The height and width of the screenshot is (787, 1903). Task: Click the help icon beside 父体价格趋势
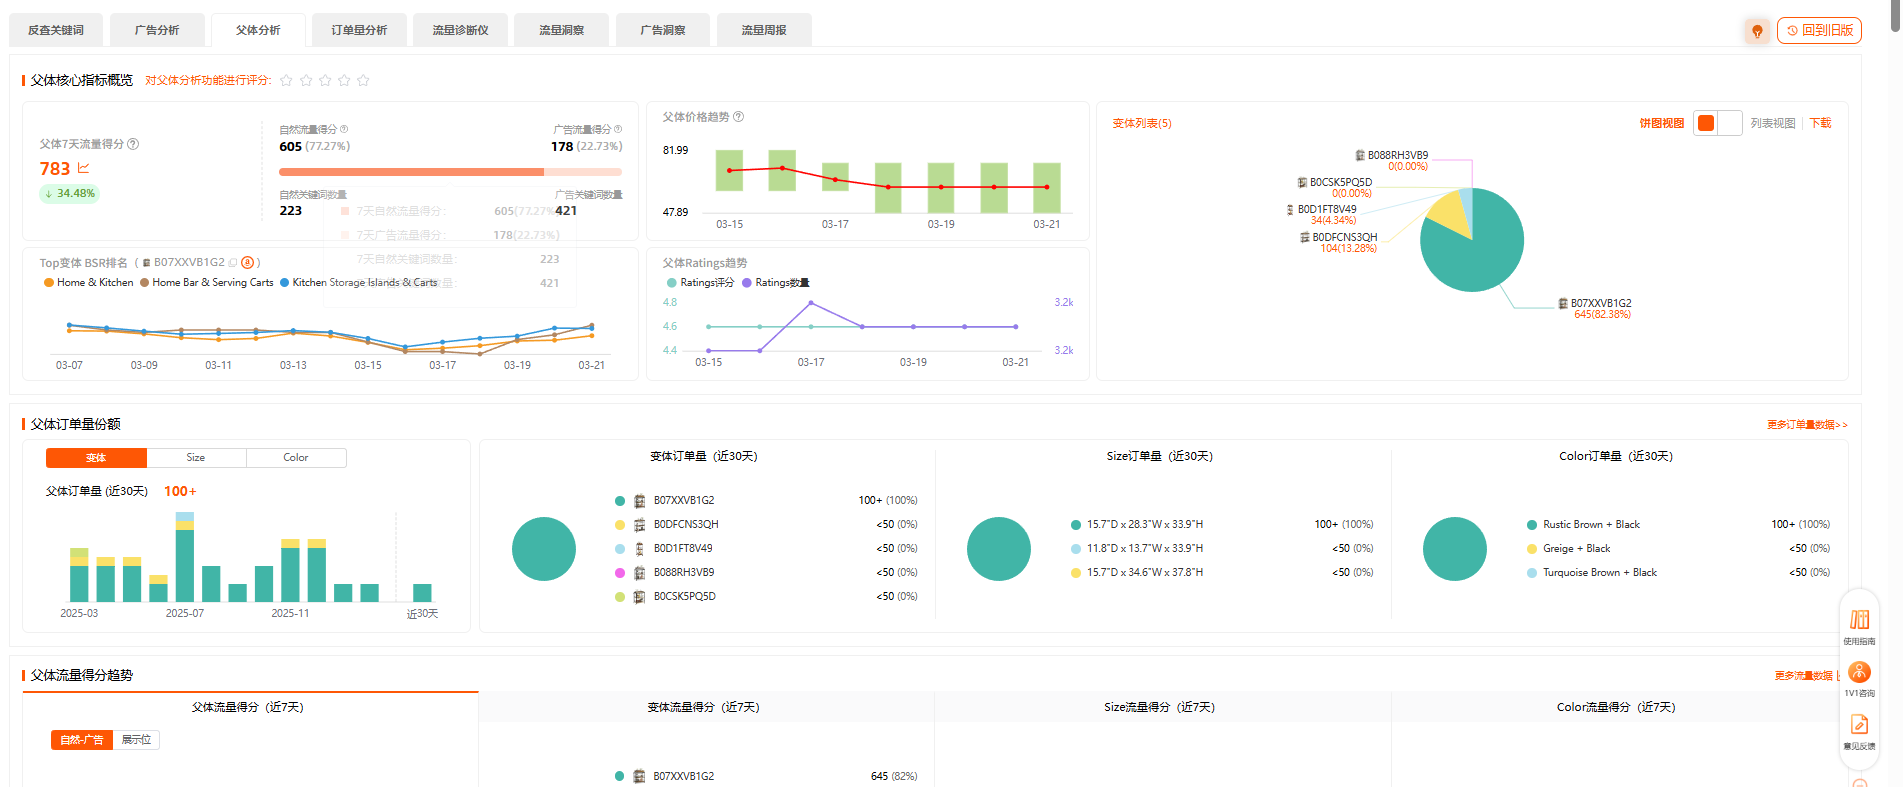click(738, 117)
